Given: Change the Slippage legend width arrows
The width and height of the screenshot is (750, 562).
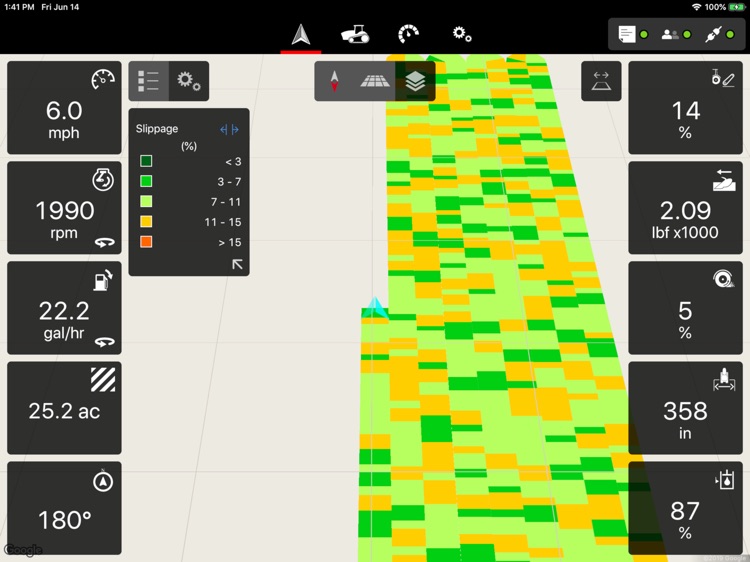Looking at the screenshot, I should [x=229, y=130].
